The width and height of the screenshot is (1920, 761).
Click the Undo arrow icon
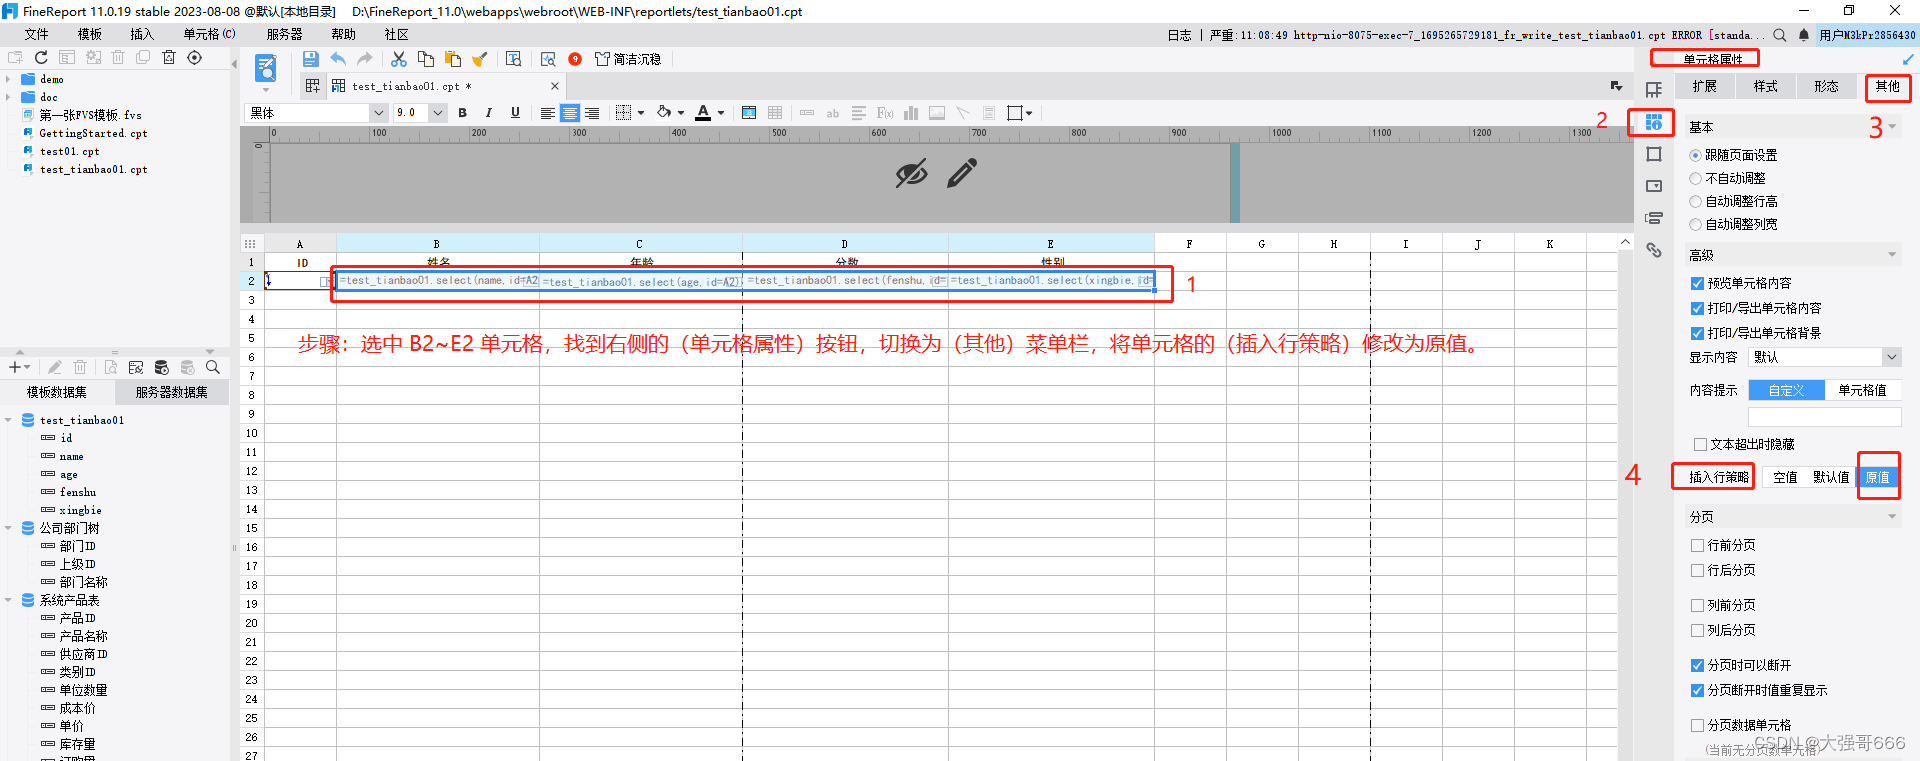[x=338, y=59]
